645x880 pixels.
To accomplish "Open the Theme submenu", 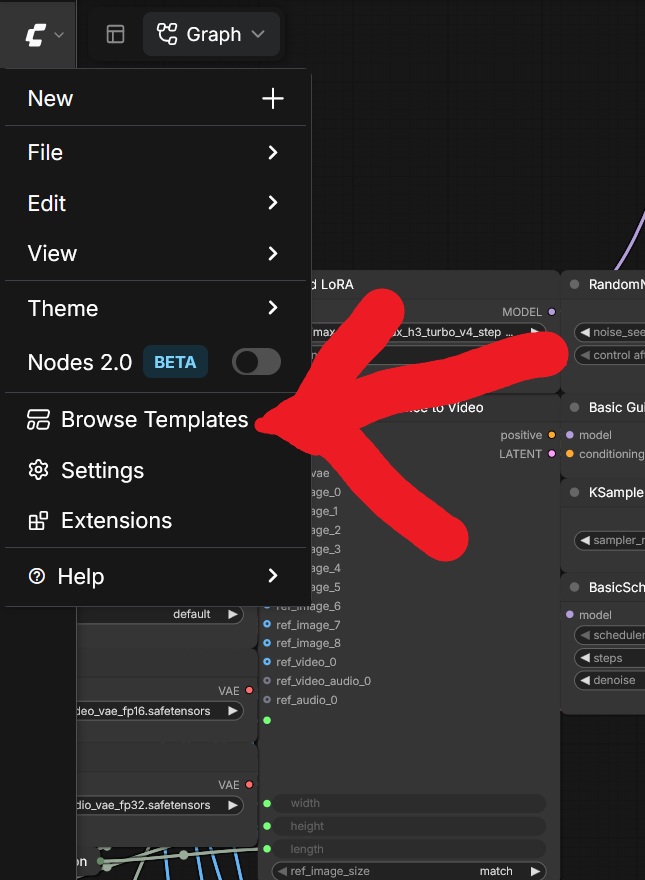I will 155,308.
